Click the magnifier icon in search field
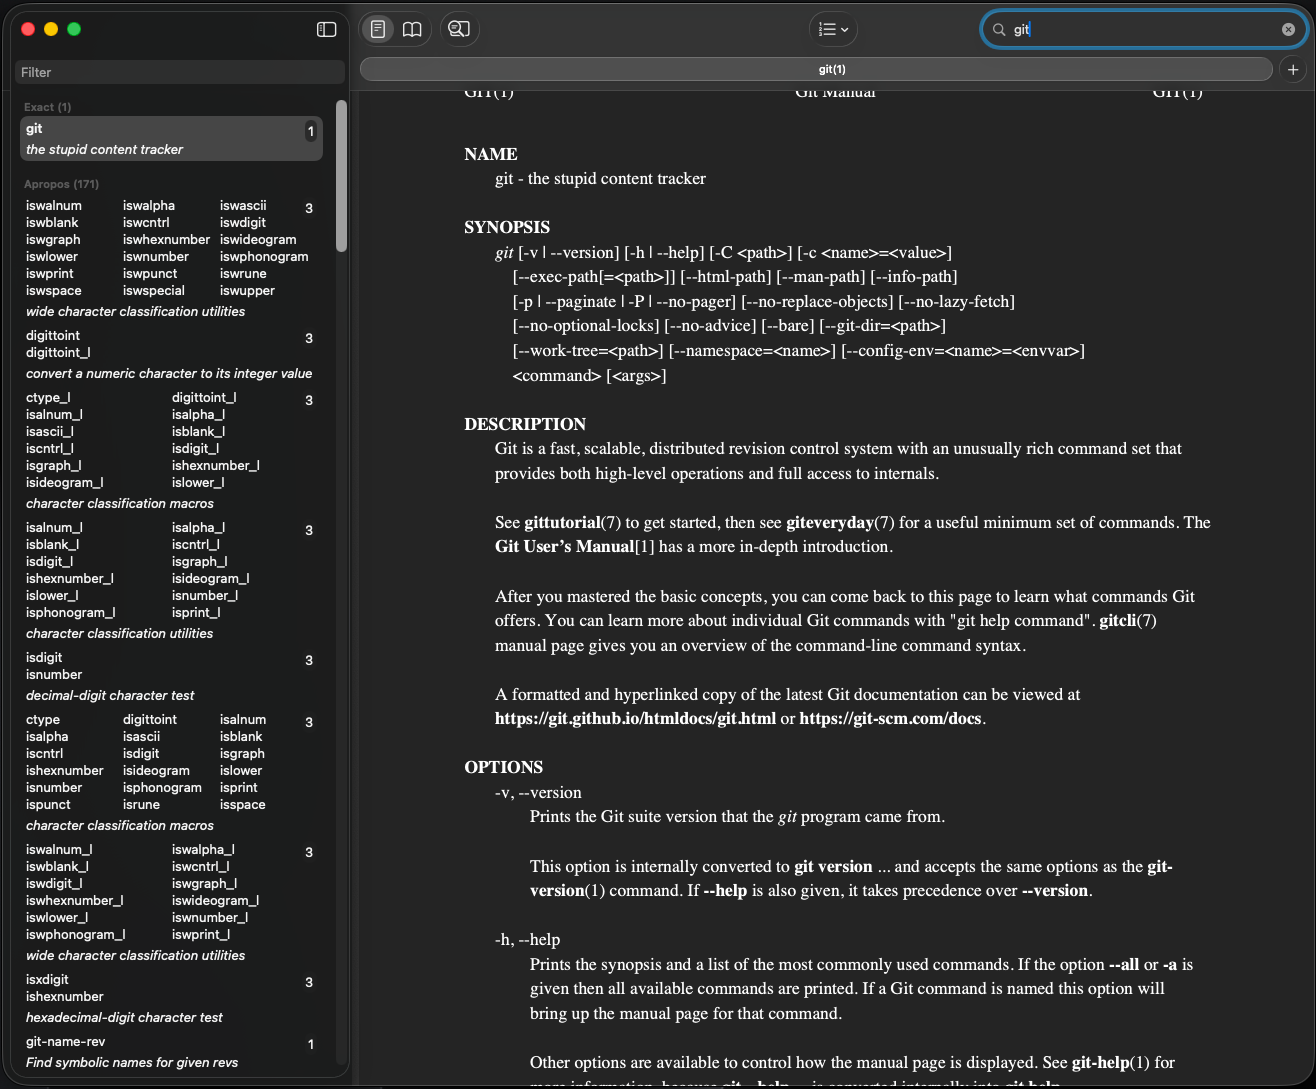The width and height of the screenshot is (1316, 1089). click(x=998, y=30)
